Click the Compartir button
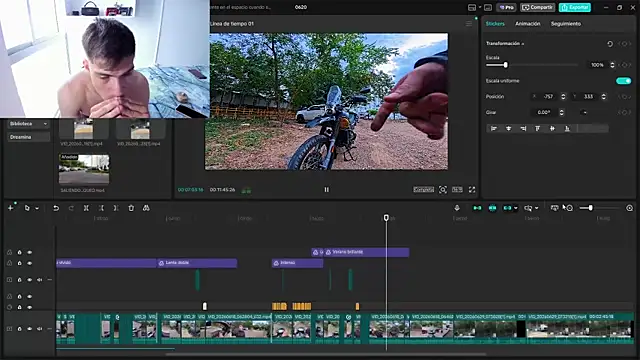640x360 pixels. point(537,7)
